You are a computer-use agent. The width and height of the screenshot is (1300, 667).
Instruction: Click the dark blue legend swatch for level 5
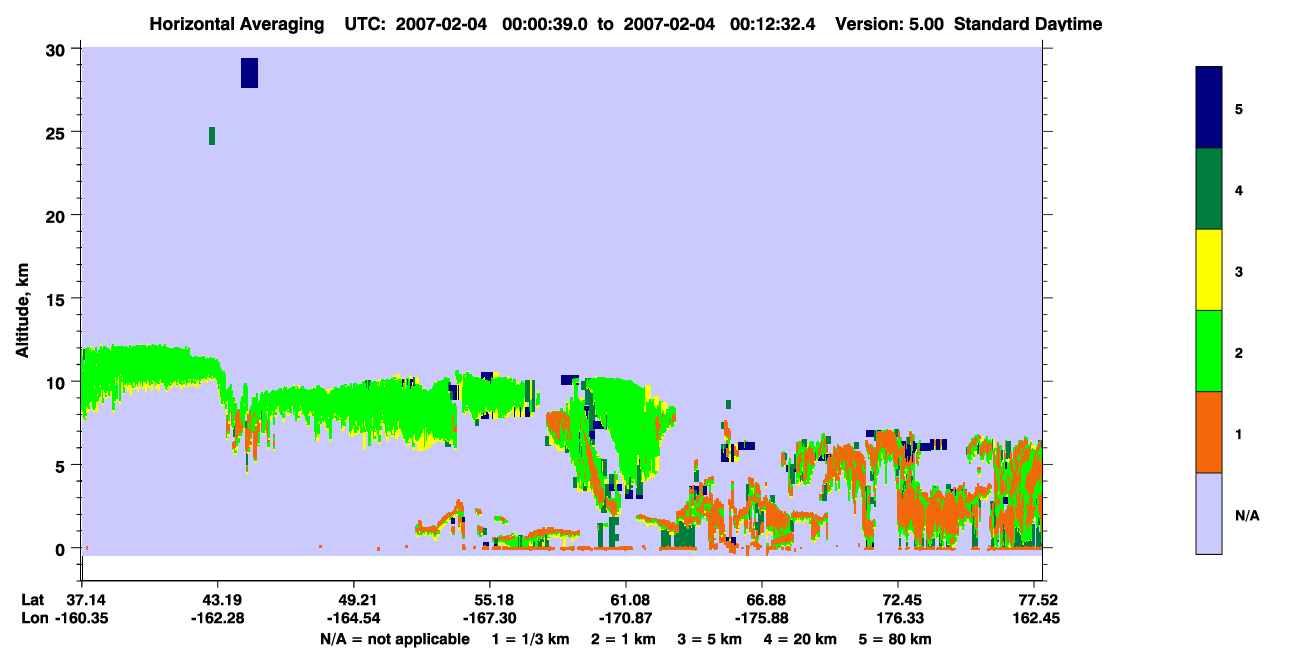pos(1209,108)
